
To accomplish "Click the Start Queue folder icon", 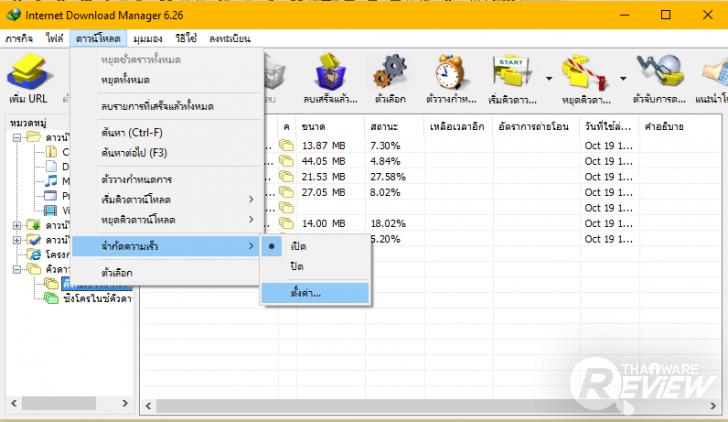I will click(x=512, y=72).
